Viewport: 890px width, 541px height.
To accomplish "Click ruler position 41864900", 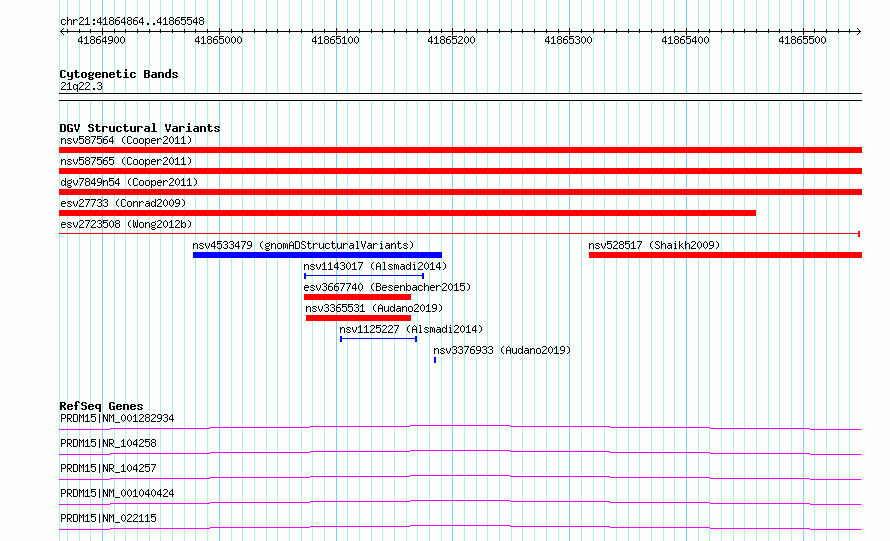I will [101, 40].
